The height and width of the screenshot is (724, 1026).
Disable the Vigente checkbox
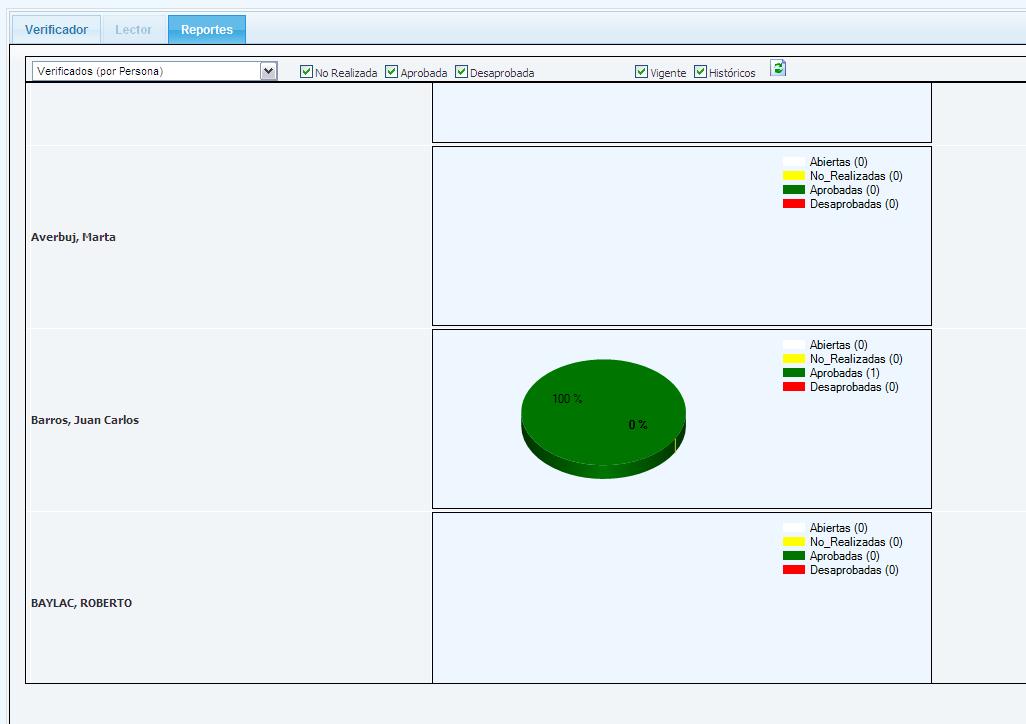(x=641, y=71)
